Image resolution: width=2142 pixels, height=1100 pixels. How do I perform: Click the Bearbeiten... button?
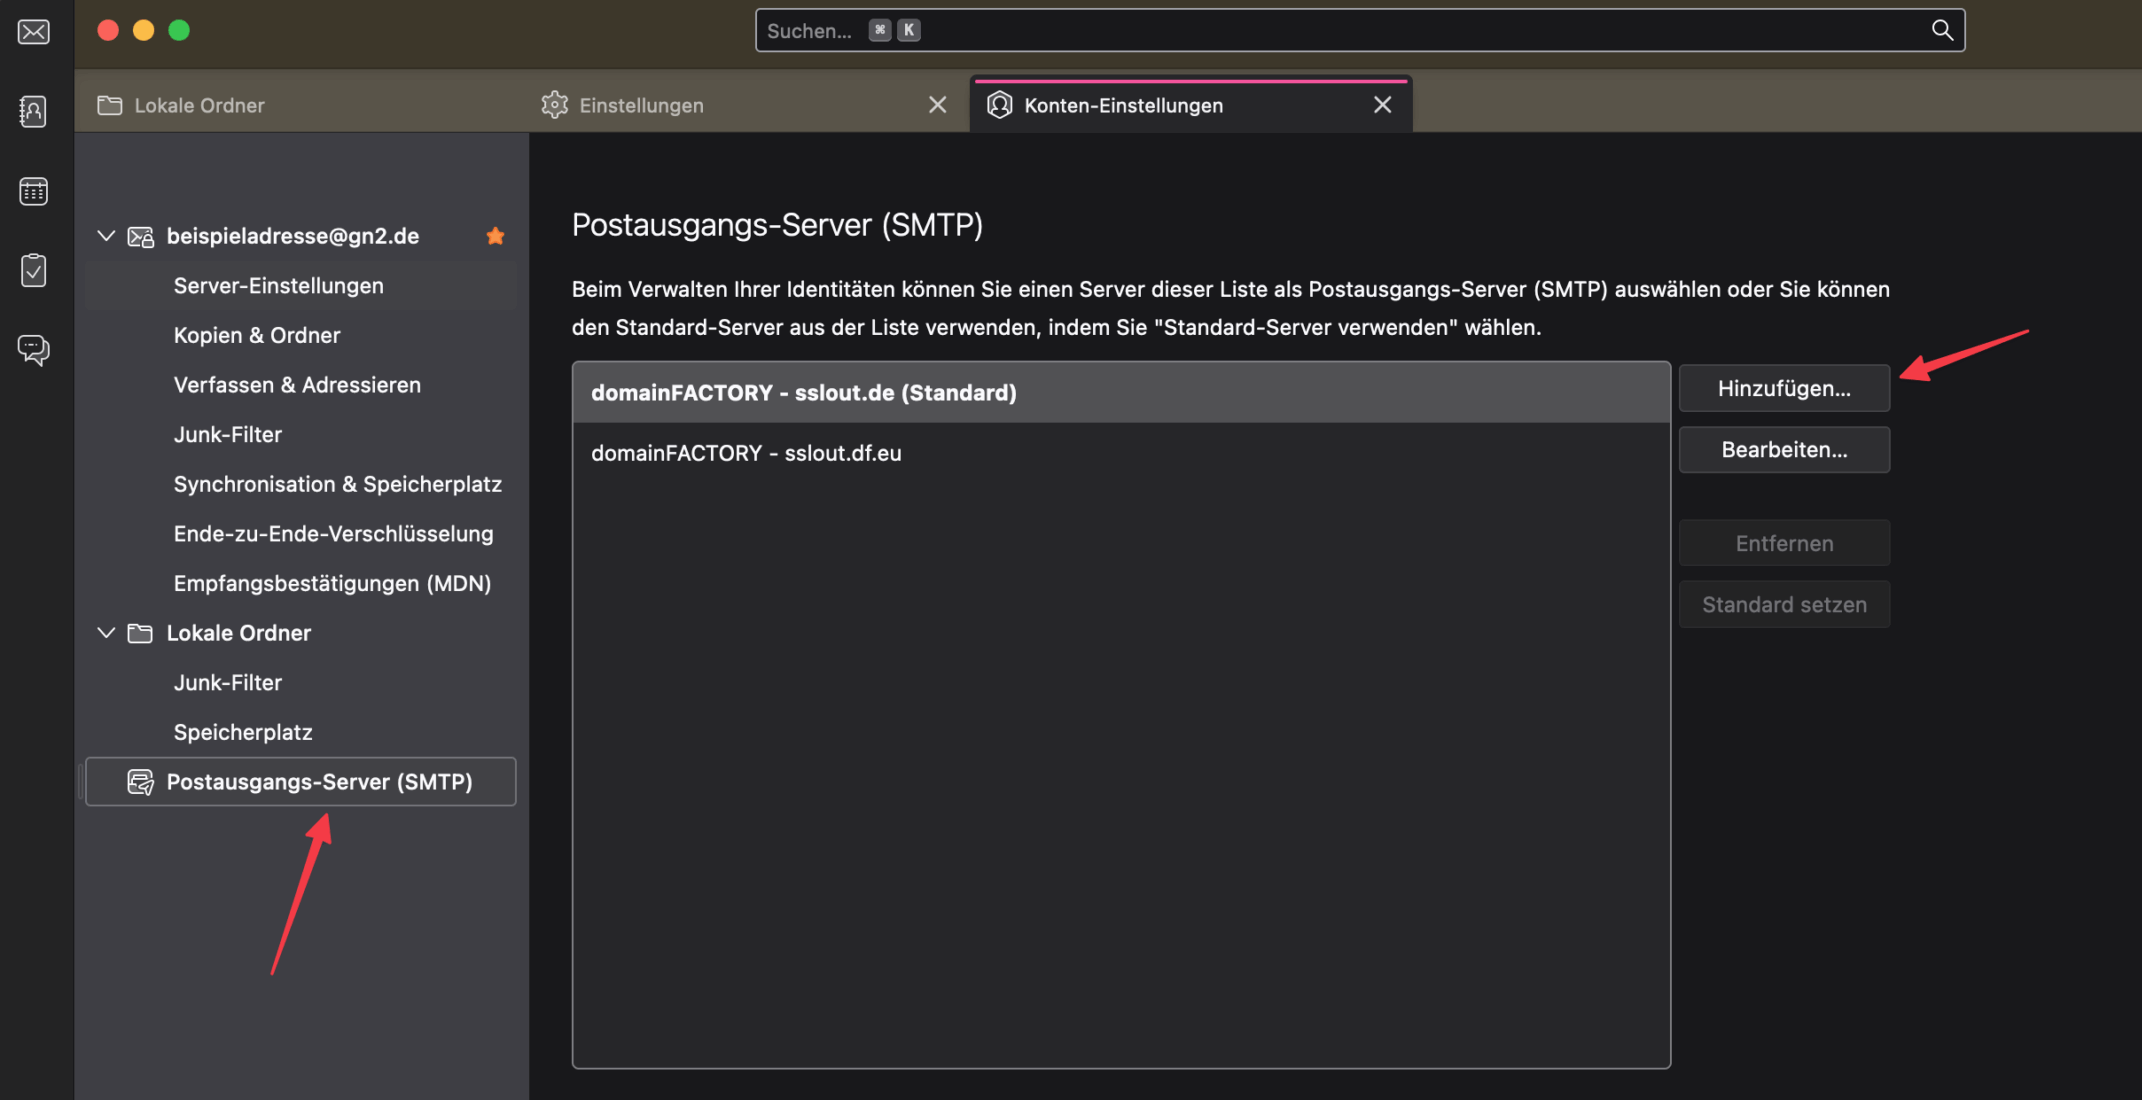[1784, 450]
